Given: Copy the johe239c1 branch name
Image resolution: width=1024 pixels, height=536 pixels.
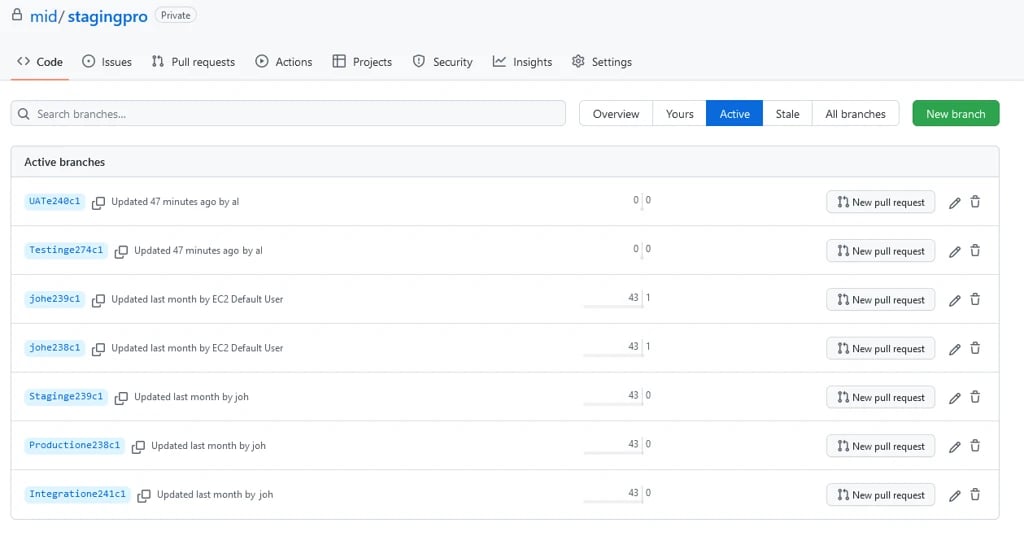Looking at the screenshot, I should click(98, 300).
